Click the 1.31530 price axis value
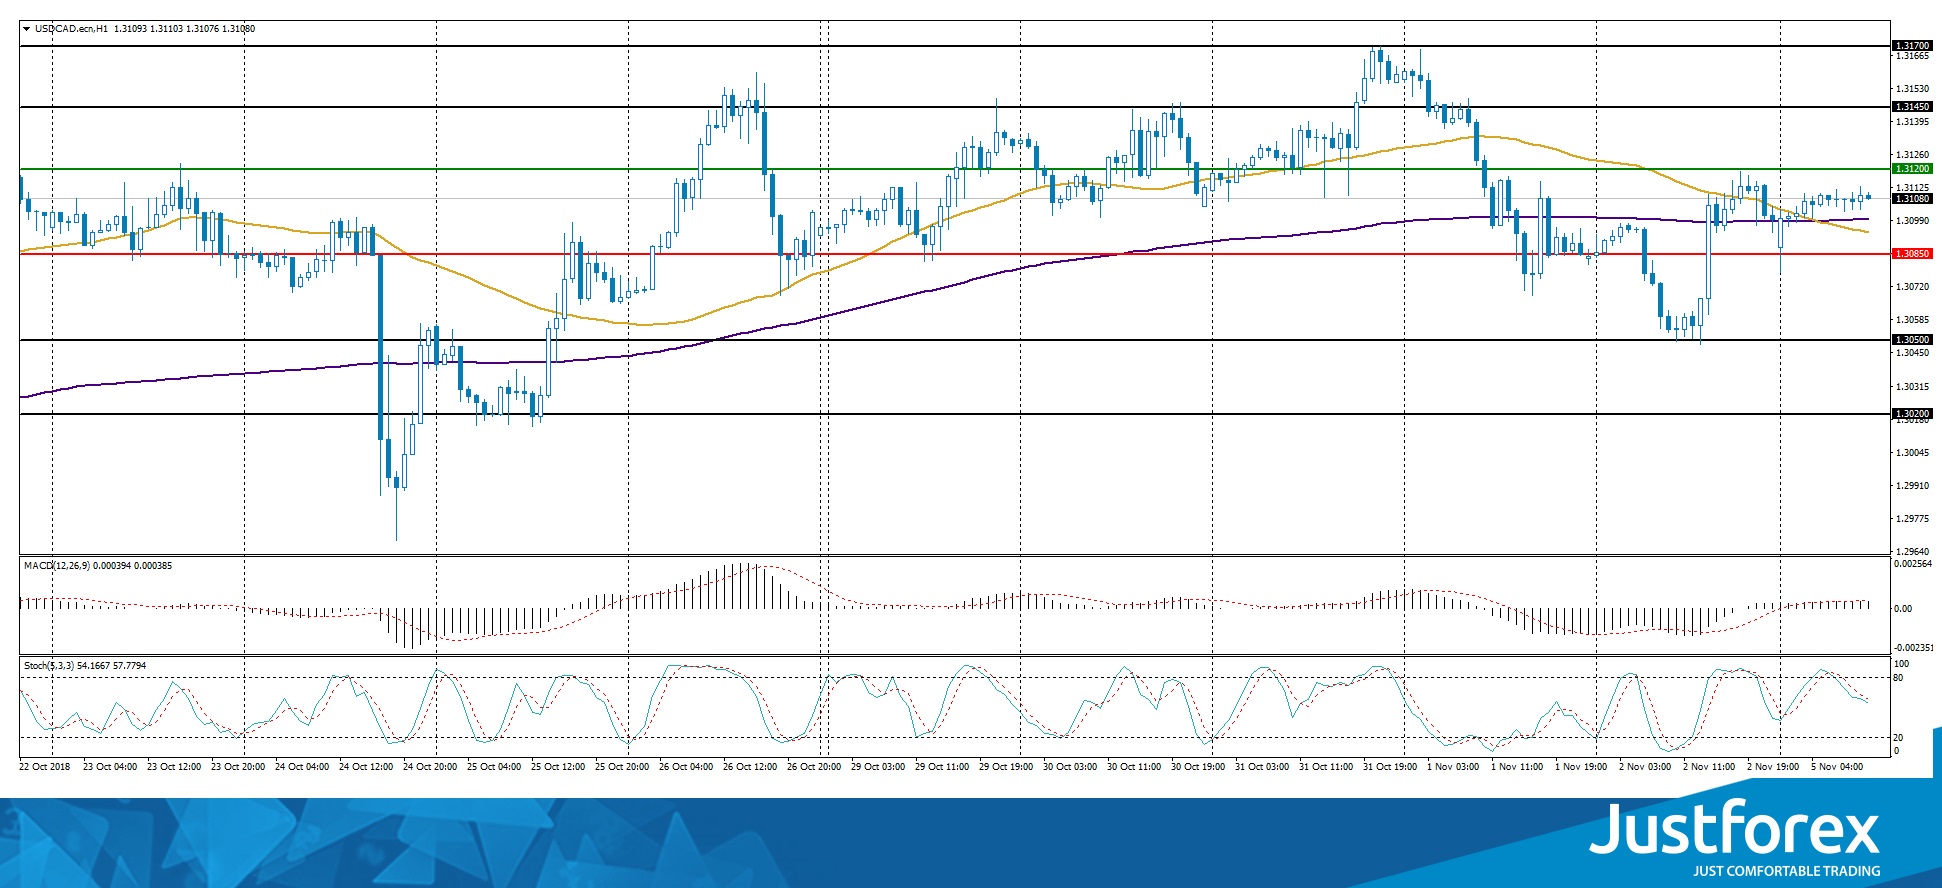The width and height of the screenshot is (1942, 888). pos(1913,89)
